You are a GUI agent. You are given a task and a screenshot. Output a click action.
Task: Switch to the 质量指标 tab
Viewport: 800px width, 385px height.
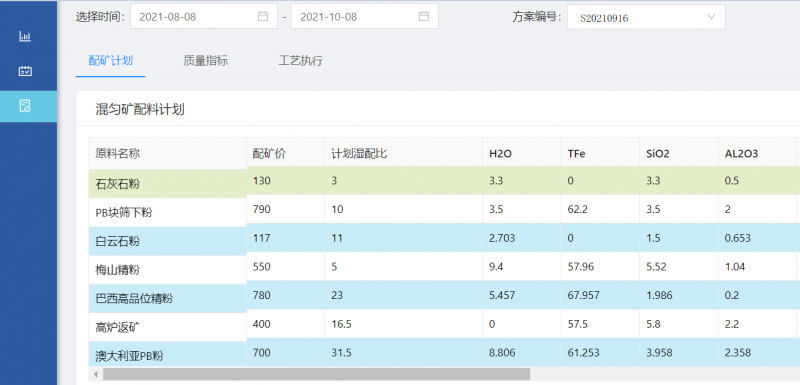tap(206, 61)
